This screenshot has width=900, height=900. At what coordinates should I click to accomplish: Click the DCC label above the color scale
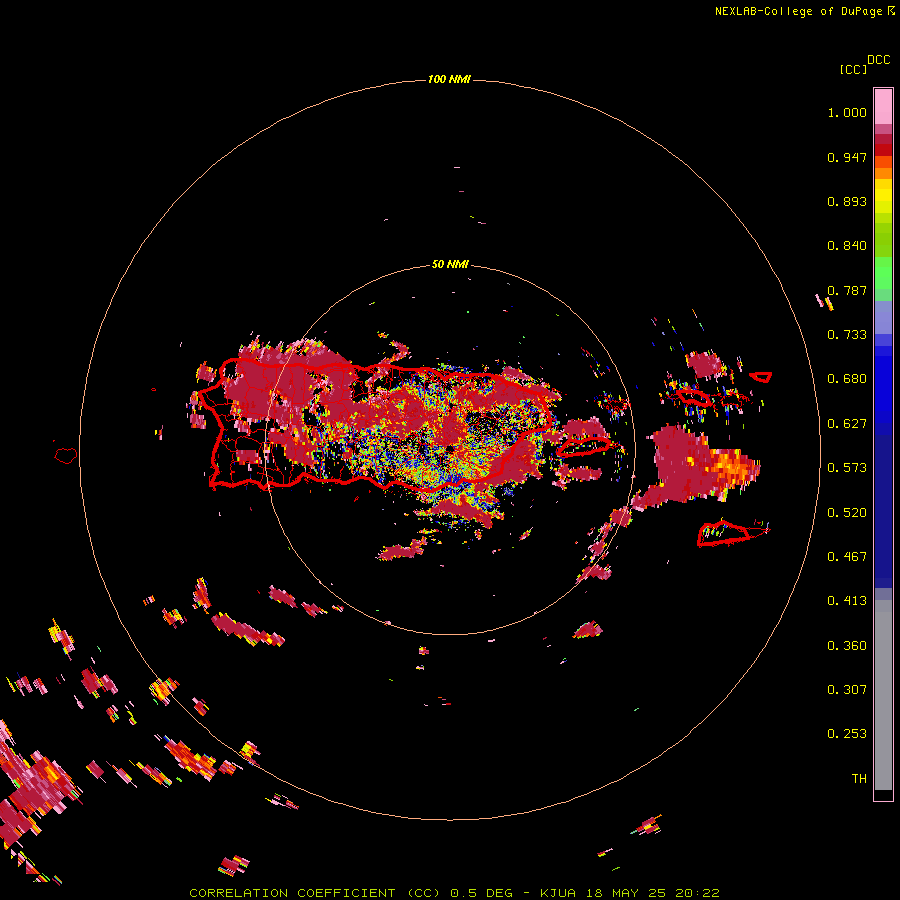click(878, 60)
